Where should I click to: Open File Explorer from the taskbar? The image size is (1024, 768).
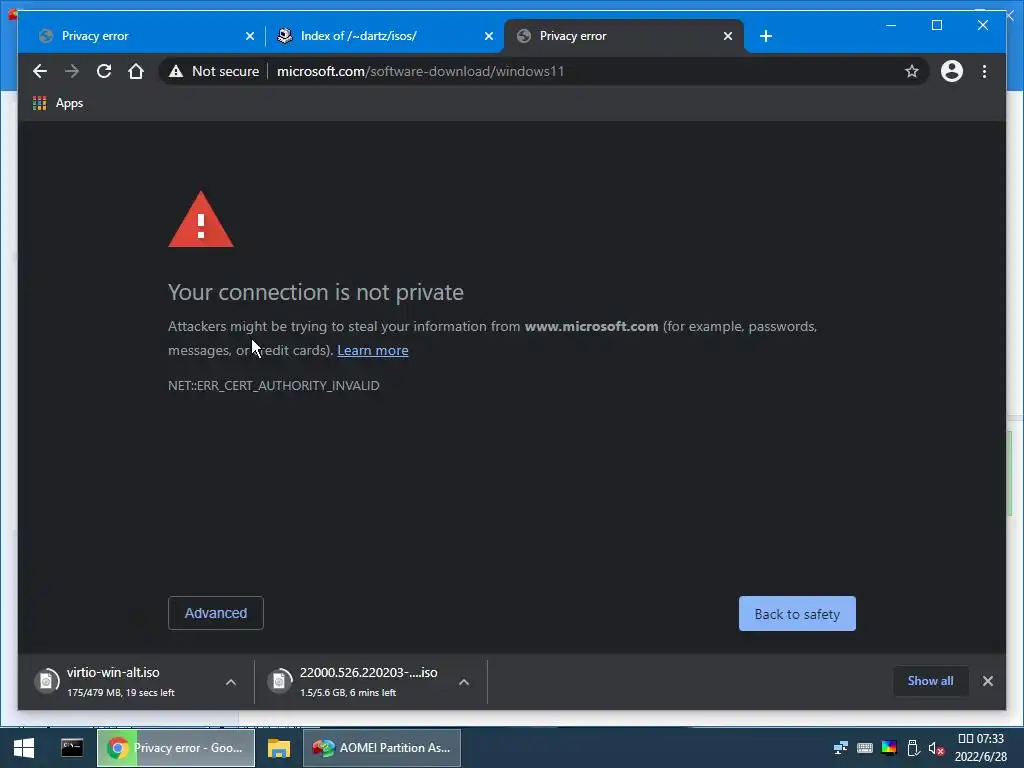(x=279, y=748)
